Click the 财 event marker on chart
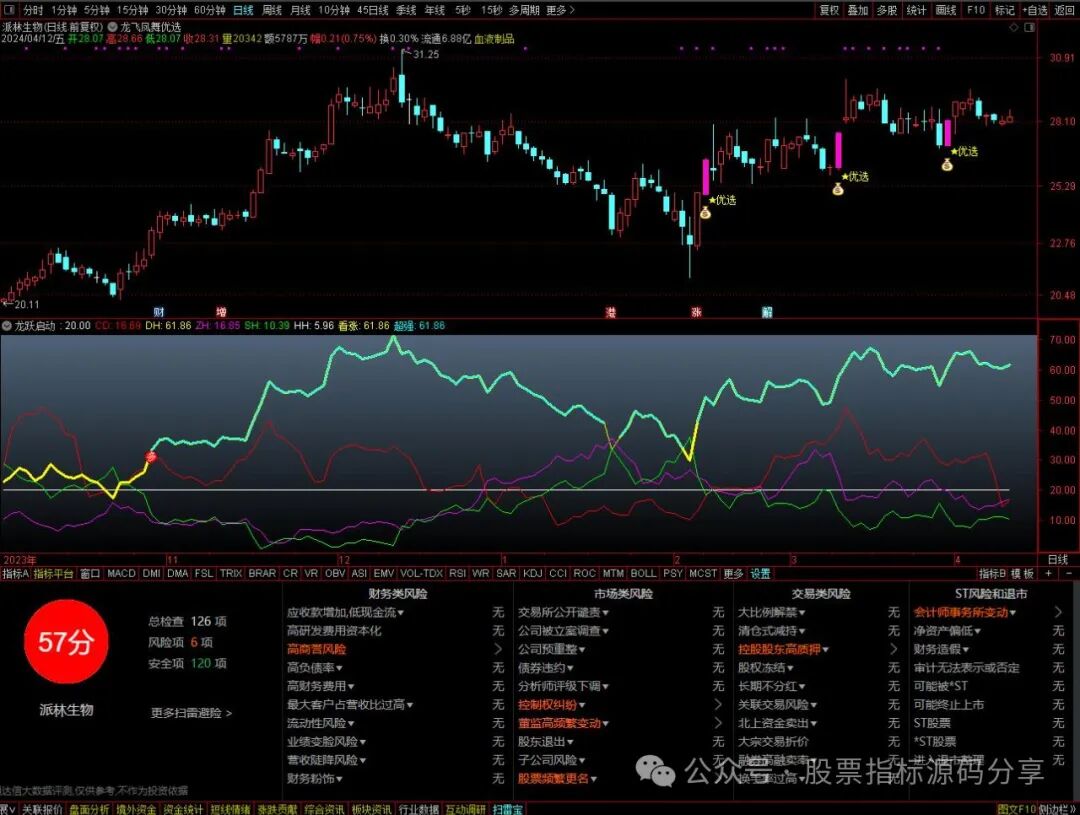The width and height of the screenshot is (1080, 815). tap(159, 312)
